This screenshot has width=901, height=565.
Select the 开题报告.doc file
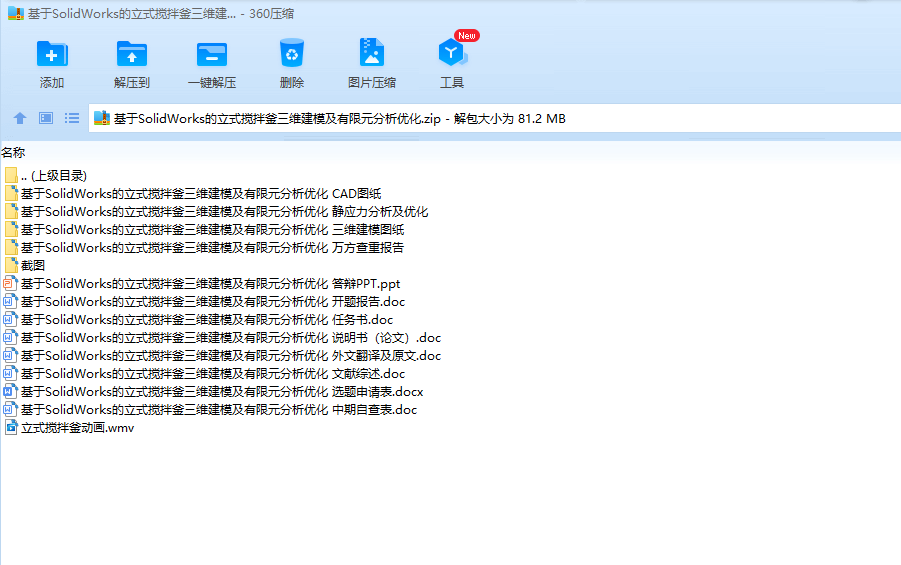click(205, 302)
